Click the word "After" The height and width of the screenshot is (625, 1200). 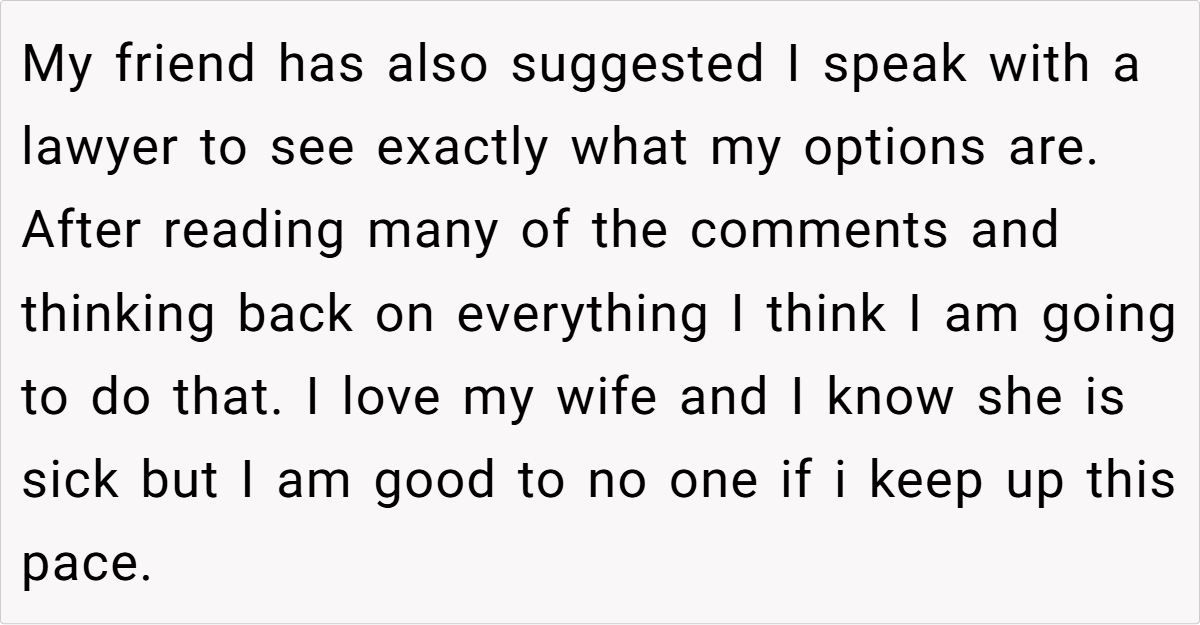click(78, 231)
